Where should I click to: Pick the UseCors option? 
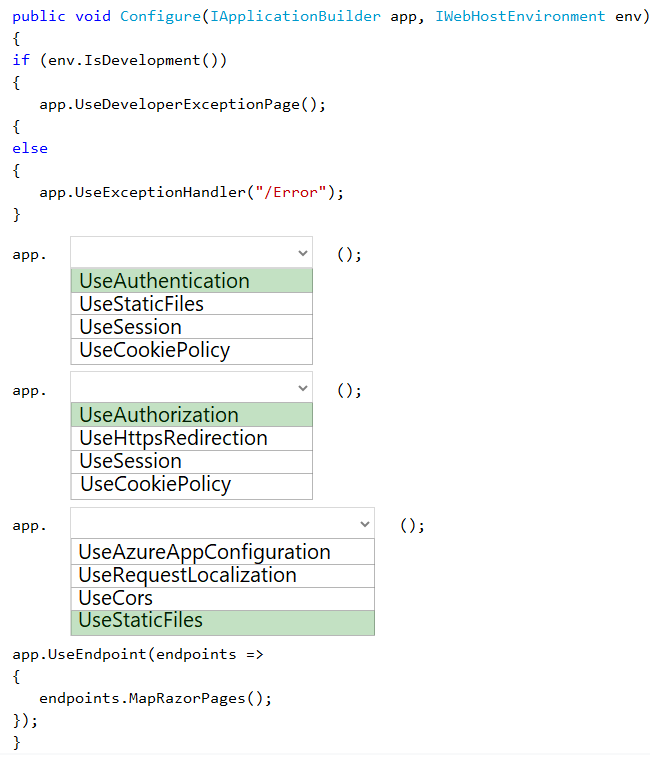pyautogui.click(x=223, y=599)
